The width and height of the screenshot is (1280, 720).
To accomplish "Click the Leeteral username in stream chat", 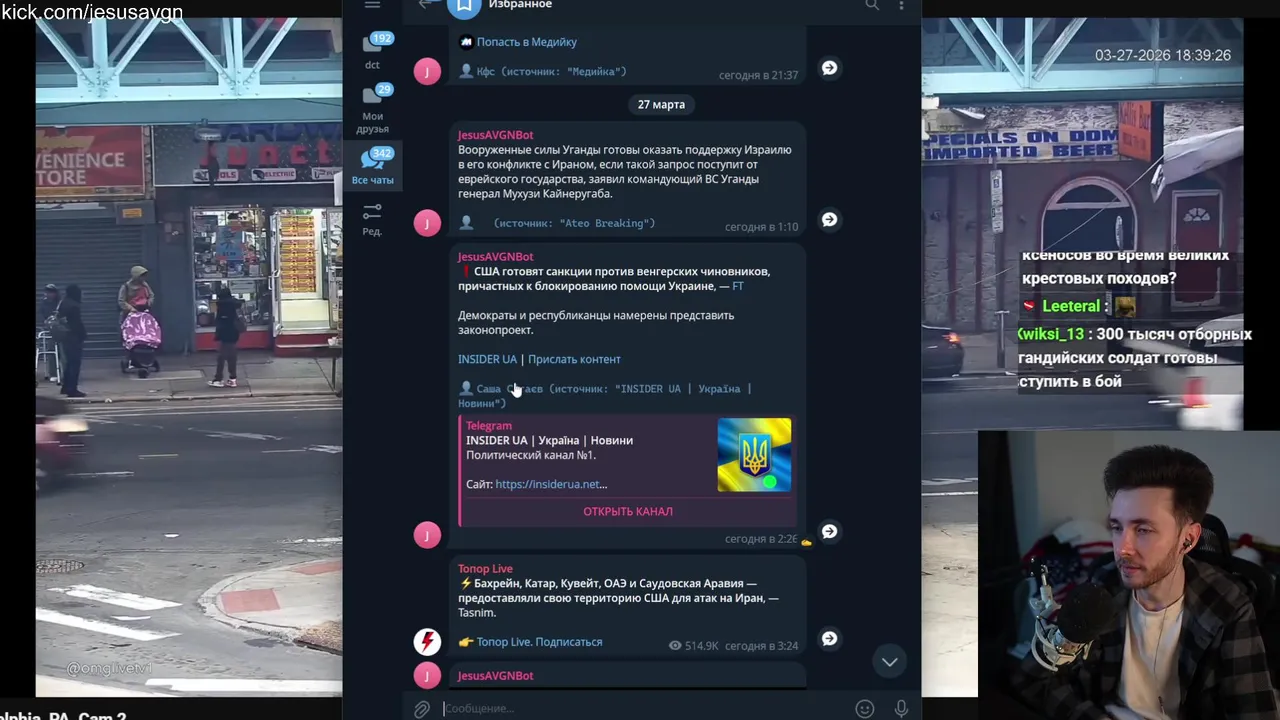I will [1070, 307].
